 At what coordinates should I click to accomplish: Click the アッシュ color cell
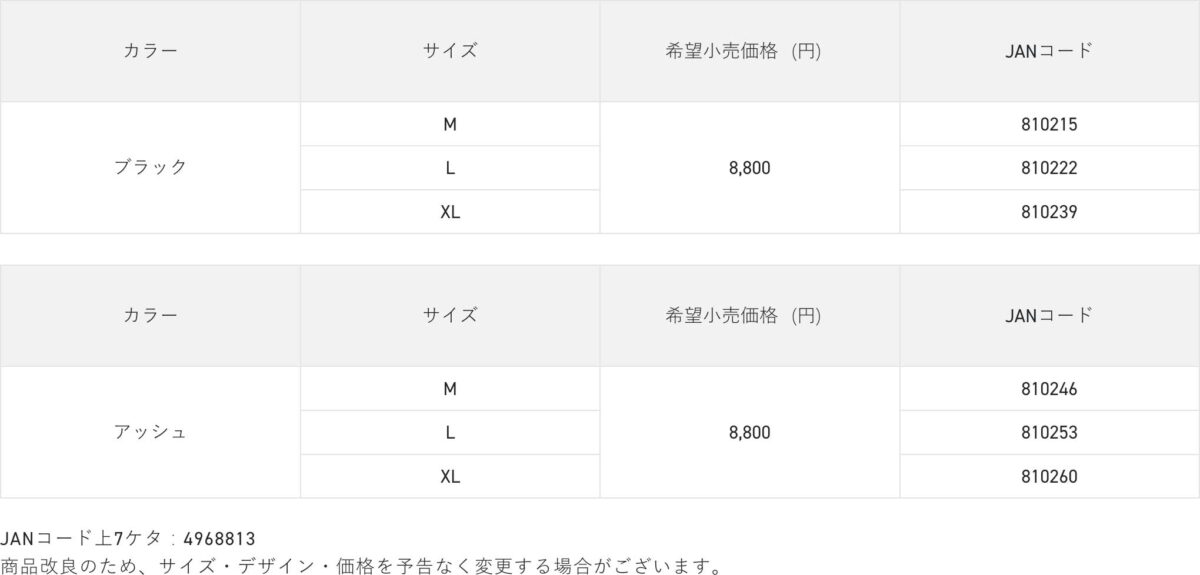(x=150, y=432)
